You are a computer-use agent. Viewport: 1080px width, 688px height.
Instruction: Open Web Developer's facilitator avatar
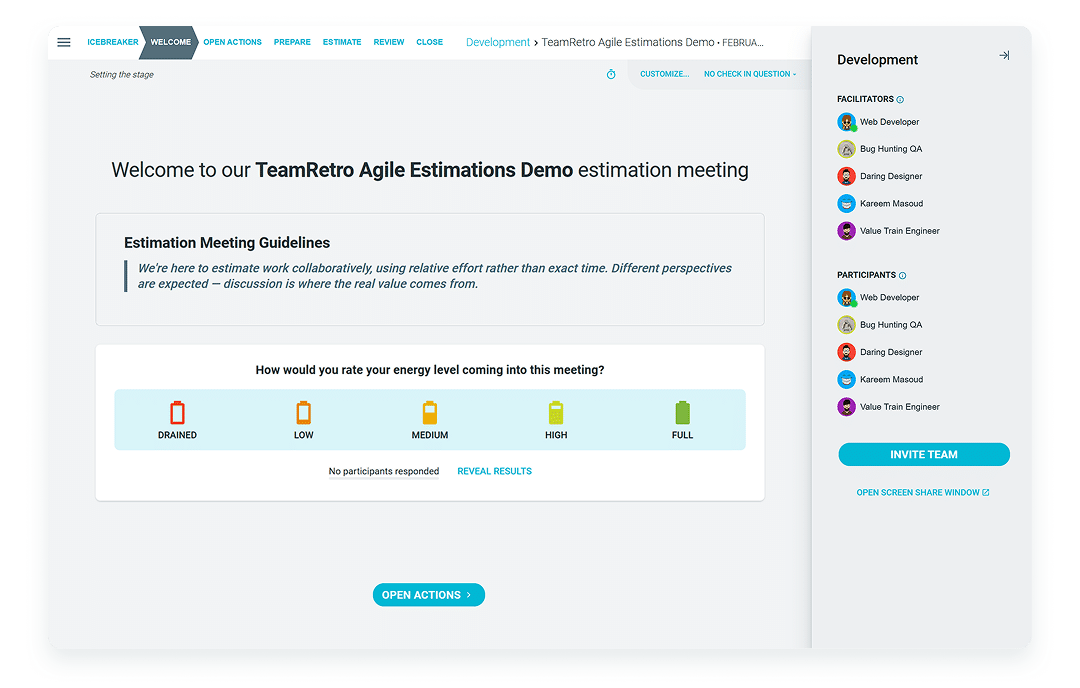[x=845, y=121]
